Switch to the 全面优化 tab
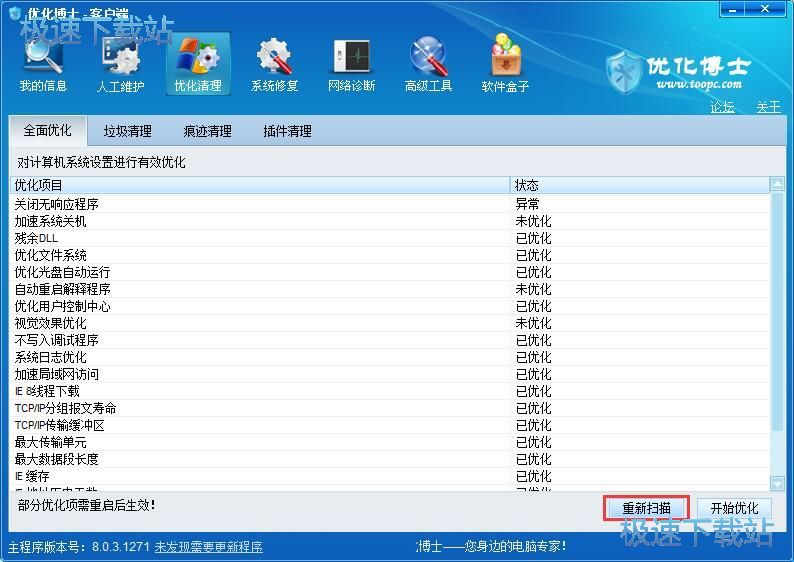This screenshot has height=562, width=794. coord(48,131)
